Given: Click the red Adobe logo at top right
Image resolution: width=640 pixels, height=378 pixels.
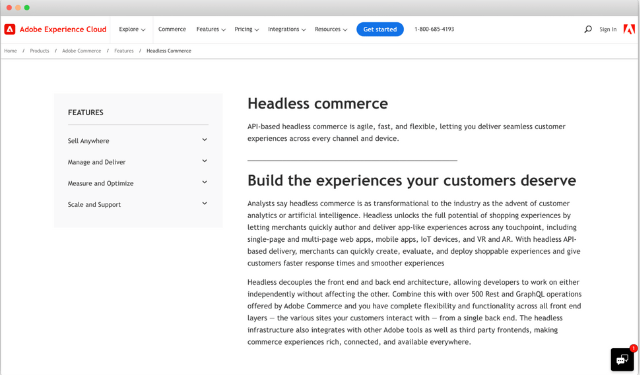Looking at the screenshot, I should [629, 29].
